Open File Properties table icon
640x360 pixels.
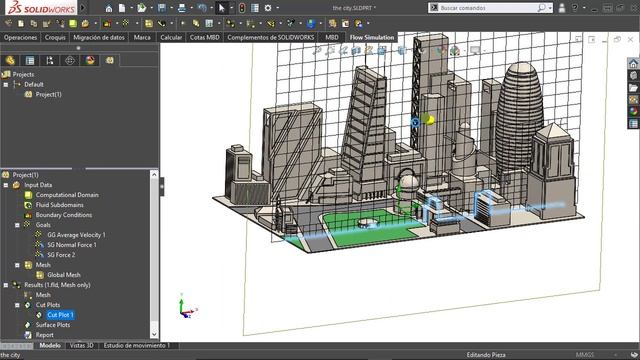[255, 8]
